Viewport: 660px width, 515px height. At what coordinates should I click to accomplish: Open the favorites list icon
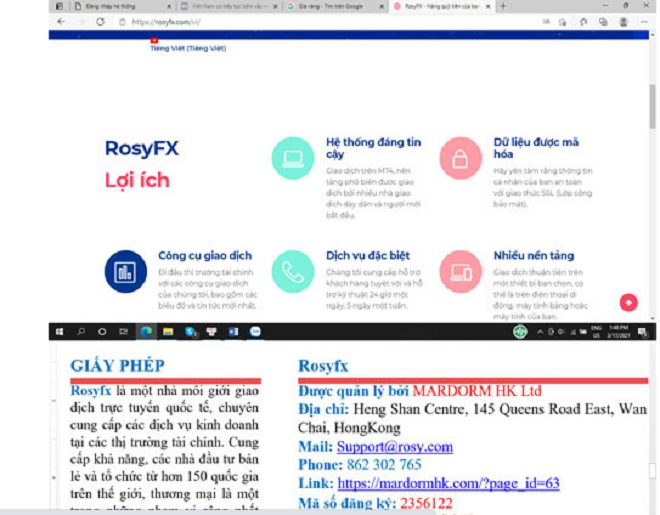tap(583, 22)
